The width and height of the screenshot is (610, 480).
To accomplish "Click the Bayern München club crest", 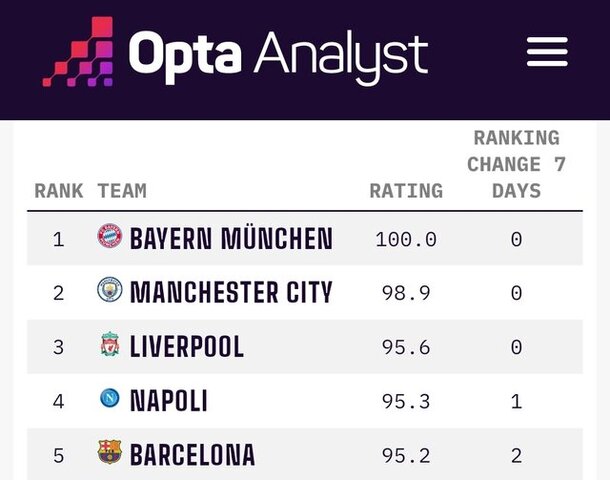I will point(109,237).
